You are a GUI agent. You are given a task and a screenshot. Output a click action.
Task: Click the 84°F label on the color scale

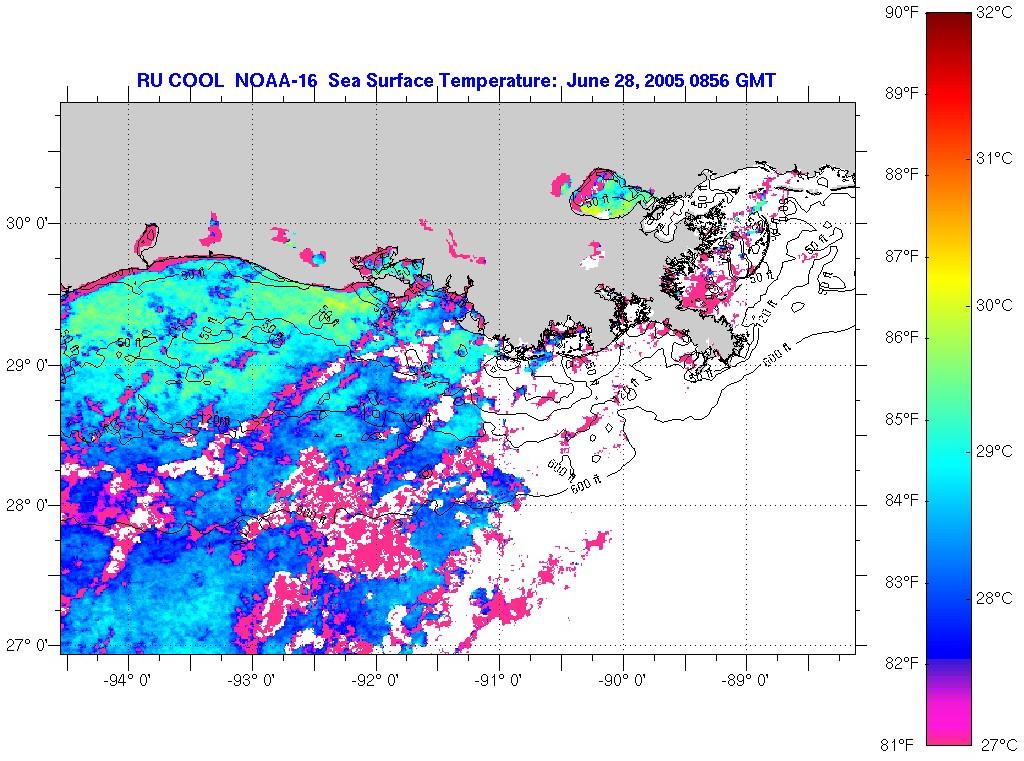(902, 500)
